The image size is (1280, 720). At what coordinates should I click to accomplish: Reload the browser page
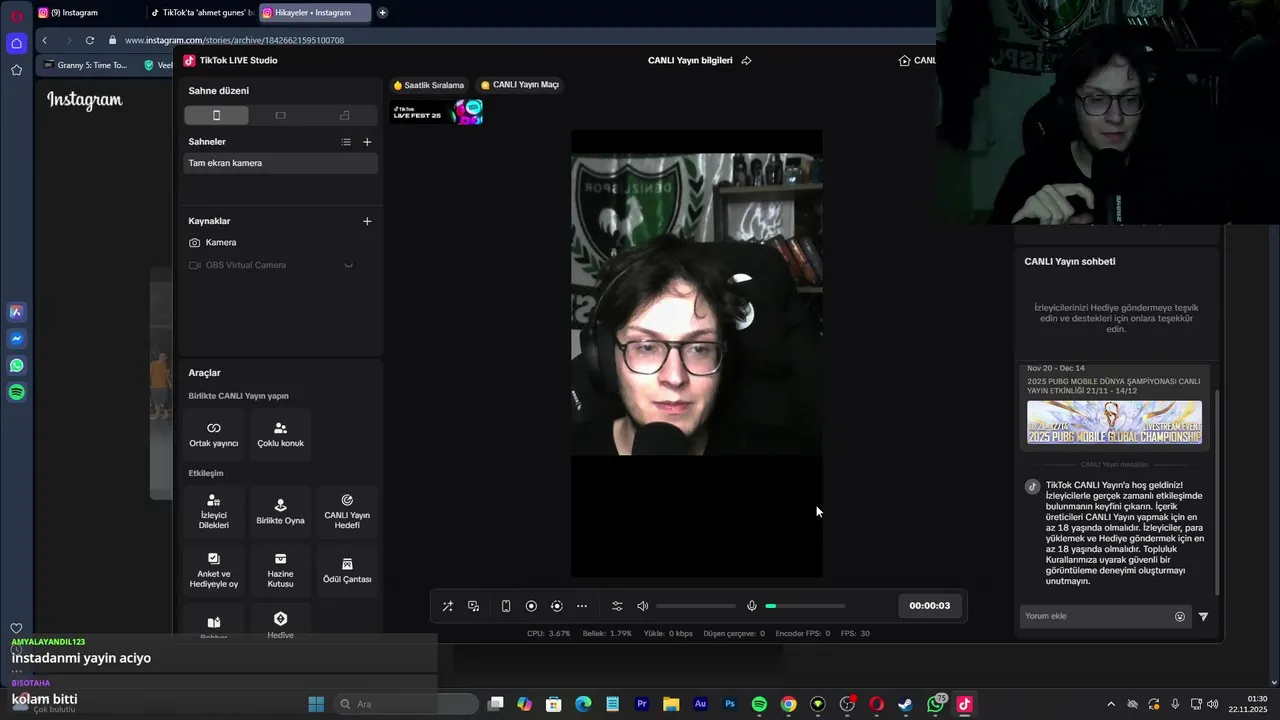pos(90,40)
